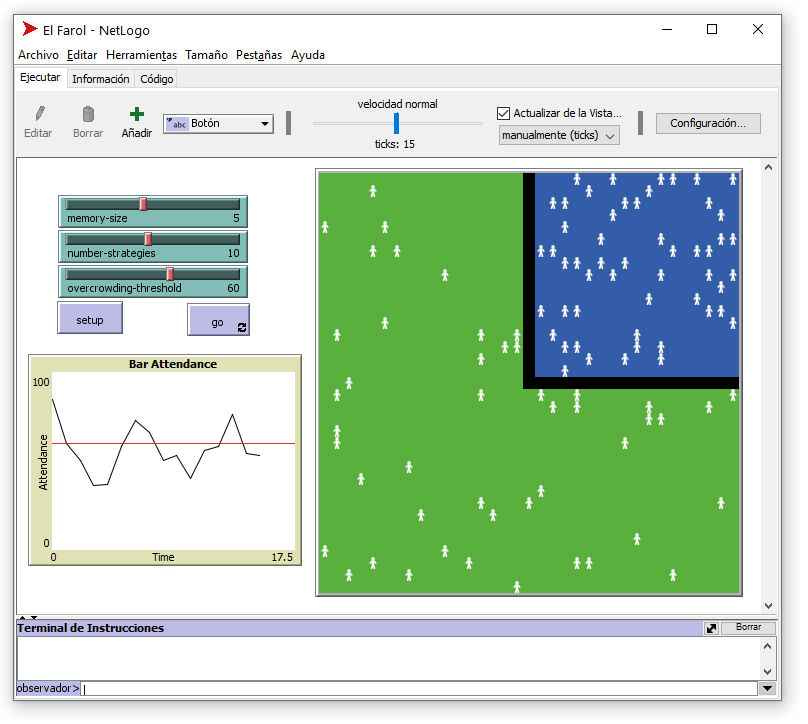Image resolution: width=808 pixels, height=724 pixels.
Task: Click the 17.5 value on the plot axis
Action: 282,558
